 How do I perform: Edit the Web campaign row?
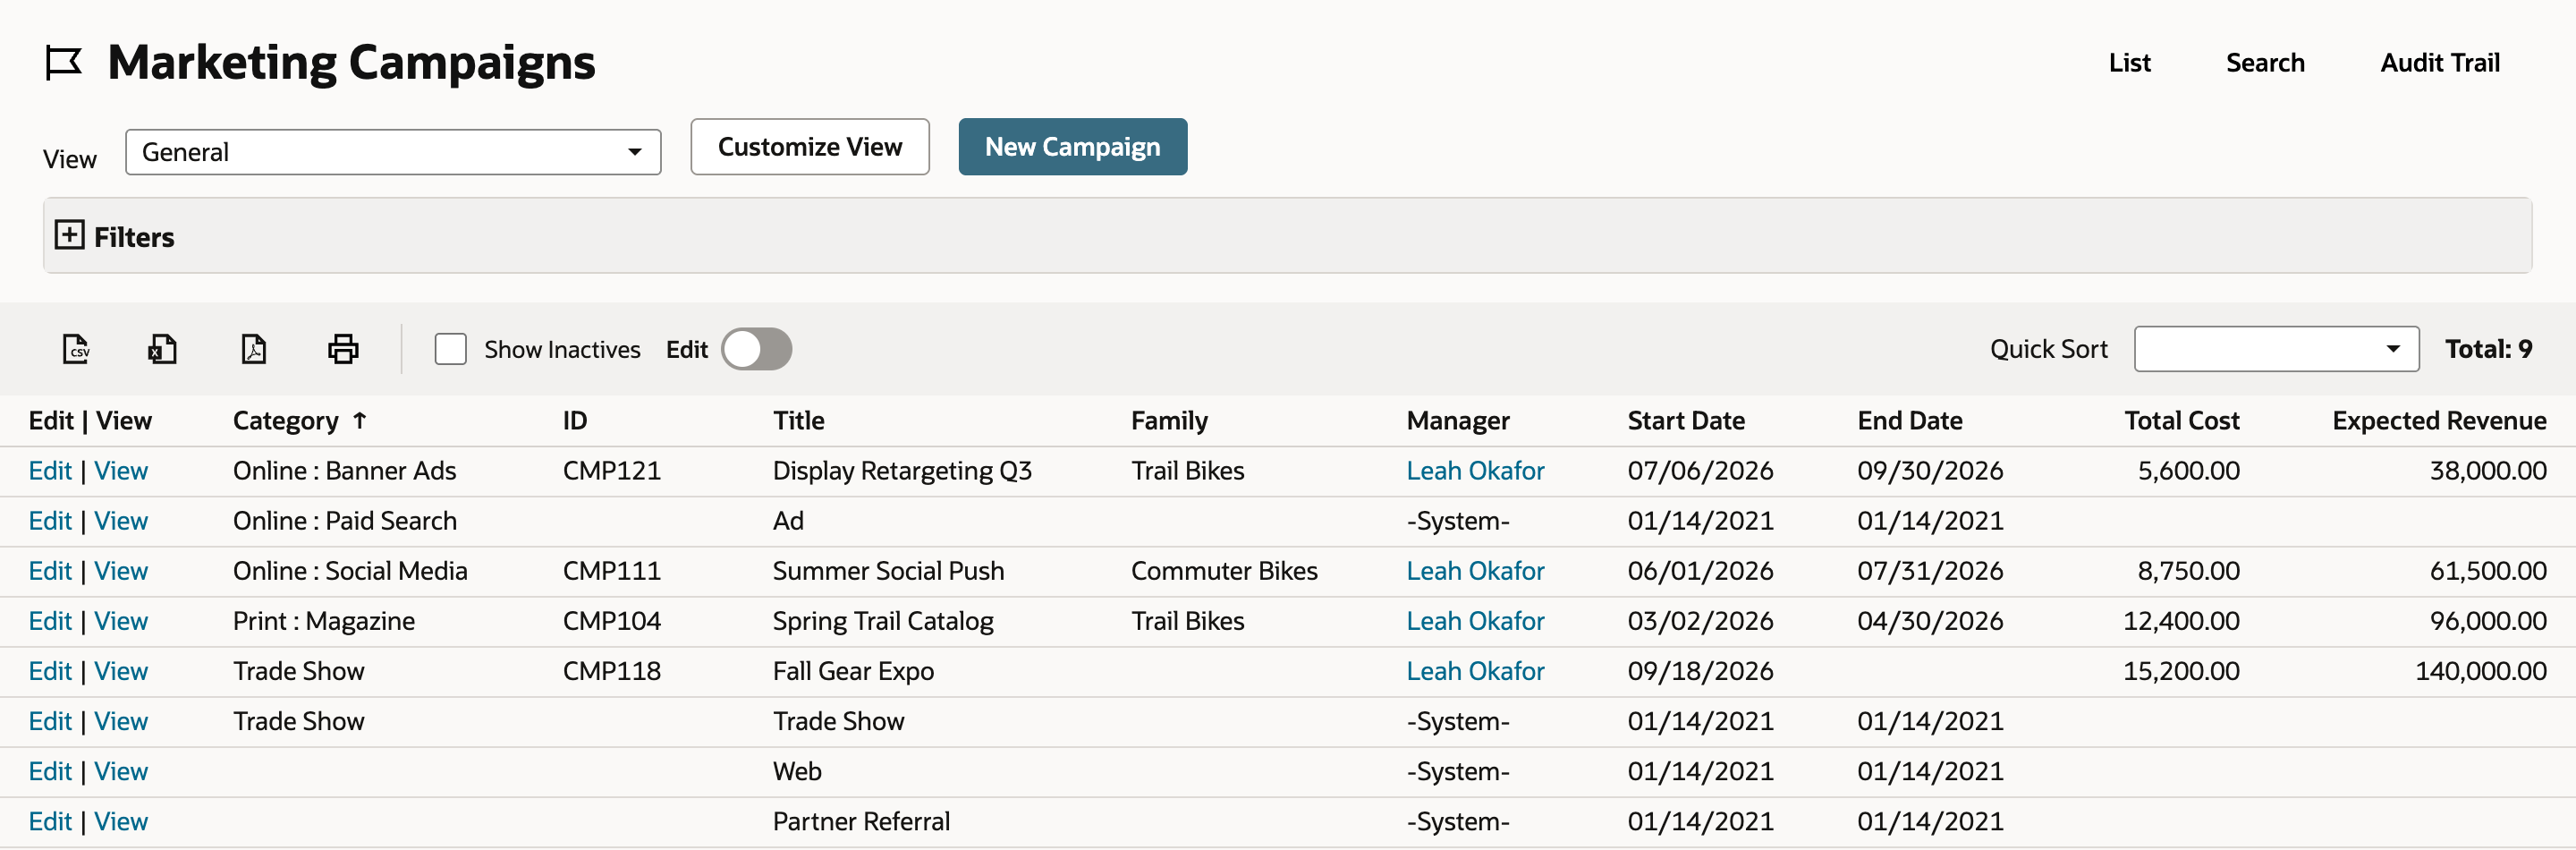click(x=50, y=771)
